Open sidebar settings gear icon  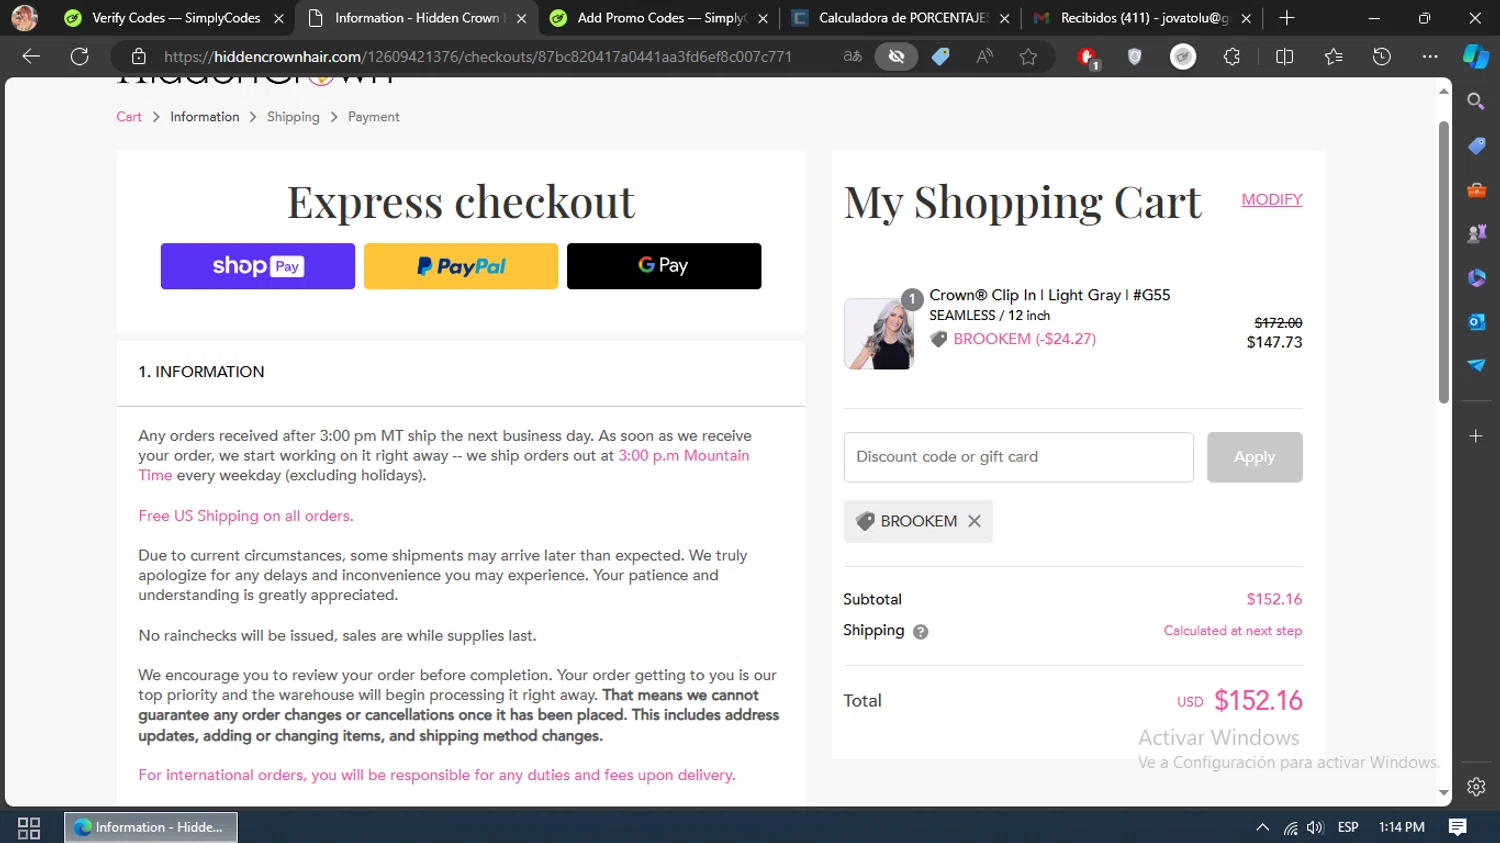(1476, 787)
